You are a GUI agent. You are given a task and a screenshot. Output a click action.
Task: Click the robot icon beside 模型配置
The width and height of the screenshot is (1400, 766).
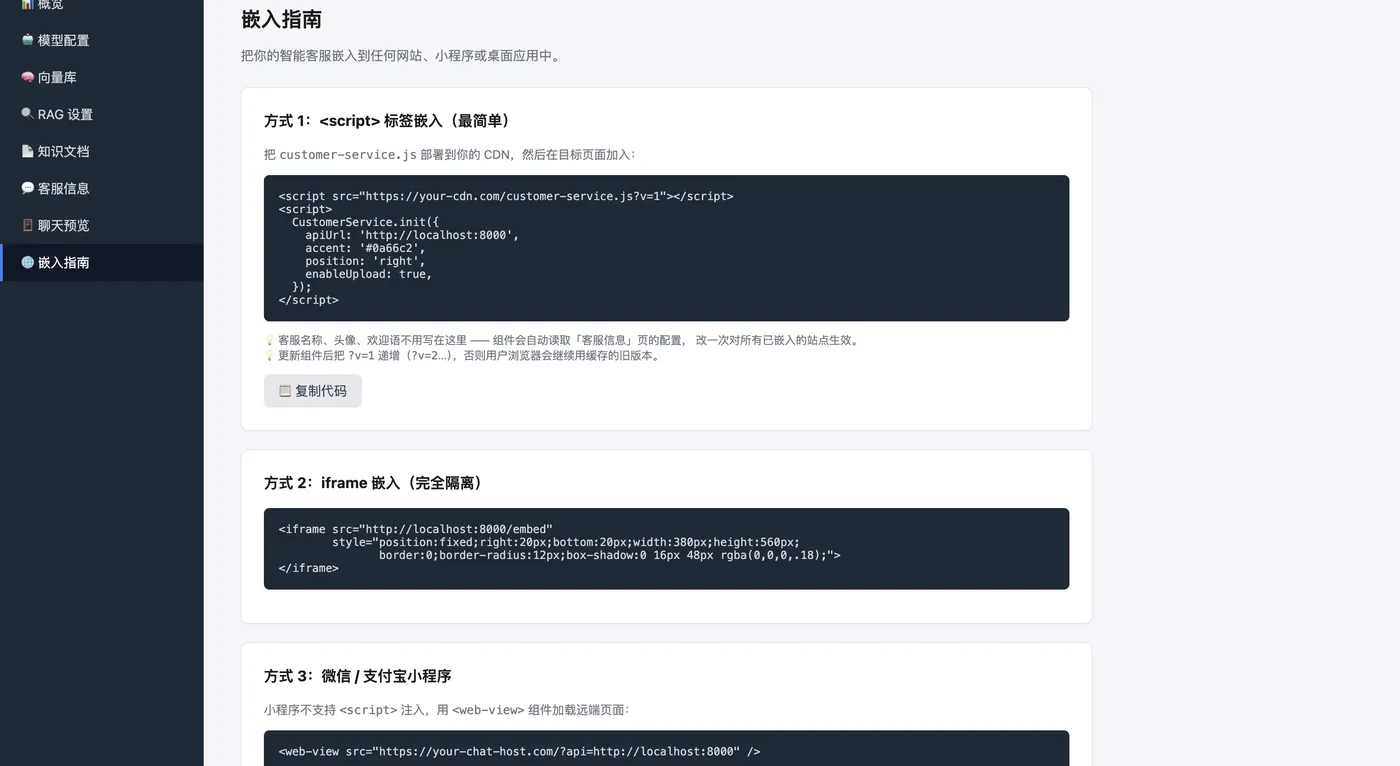[27, 40]
